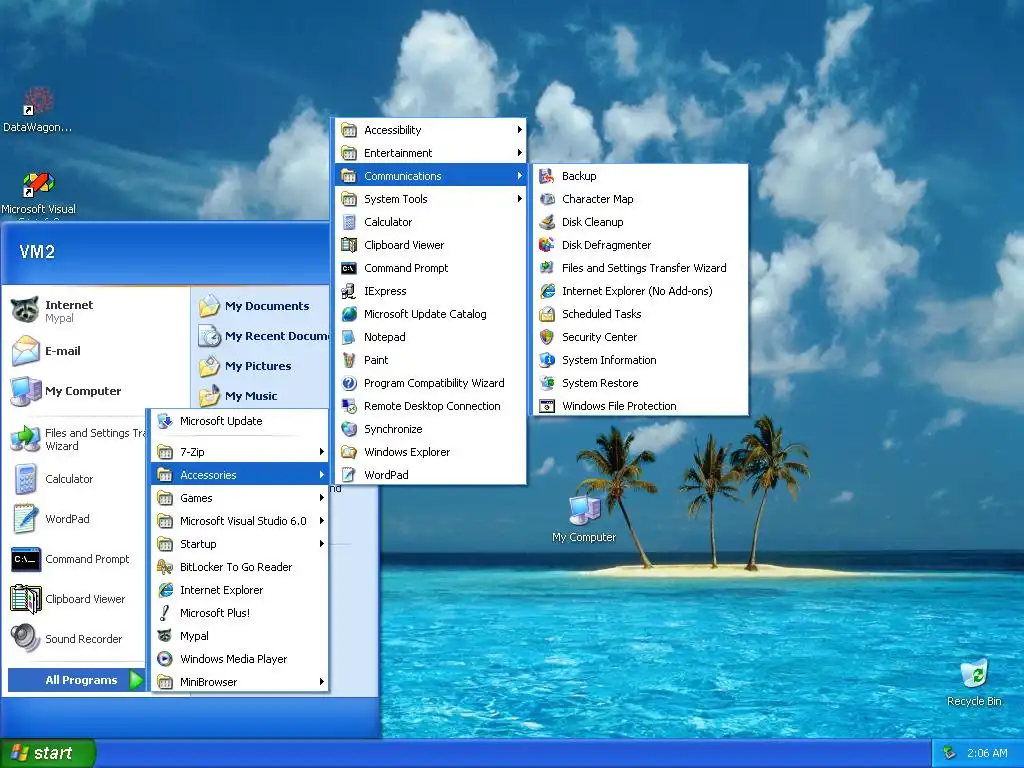
Task: Open IExpress icon
Action: [349, 291]
